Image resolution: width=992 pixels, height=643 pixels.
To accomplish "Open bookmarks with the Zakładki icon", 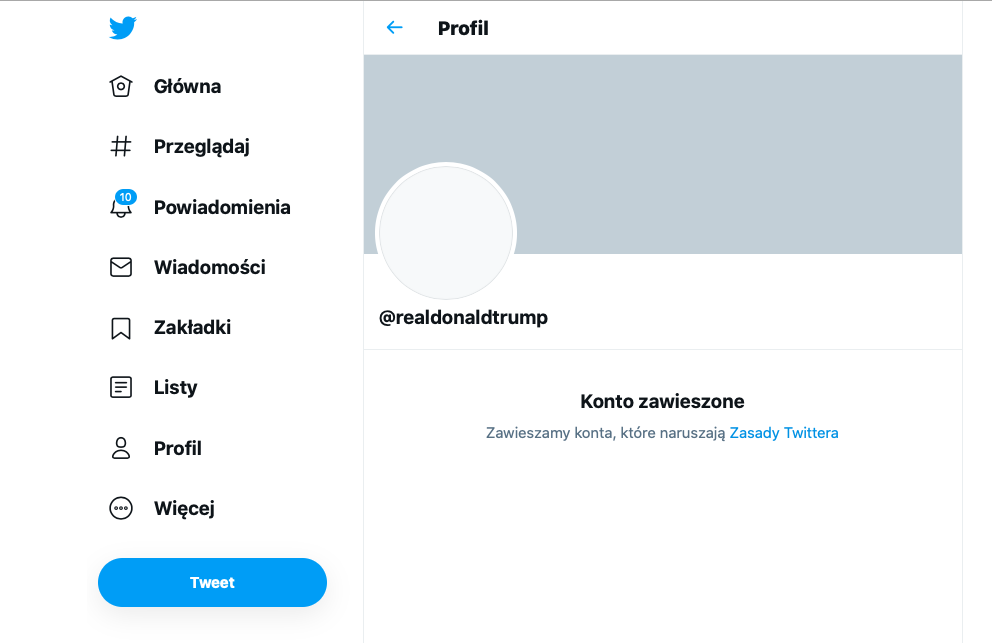I will (x=121, y=328).
